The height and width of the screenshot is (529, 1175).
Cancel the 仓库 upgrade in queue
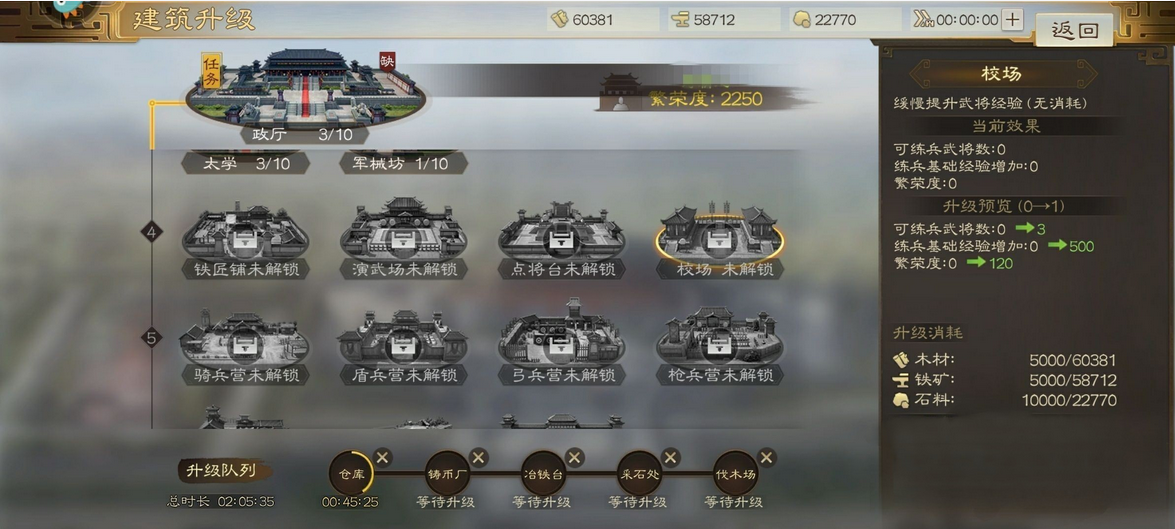[383, 457]
